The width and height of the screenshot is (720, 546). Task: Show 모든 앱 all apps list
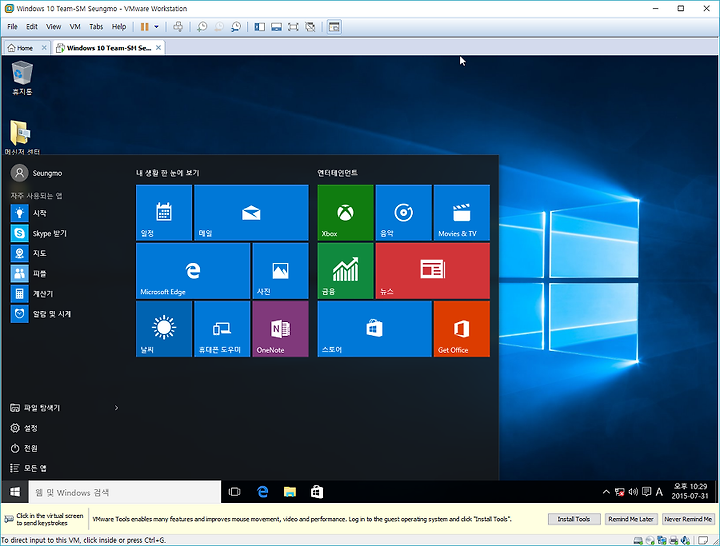click(x=28, y=468)
